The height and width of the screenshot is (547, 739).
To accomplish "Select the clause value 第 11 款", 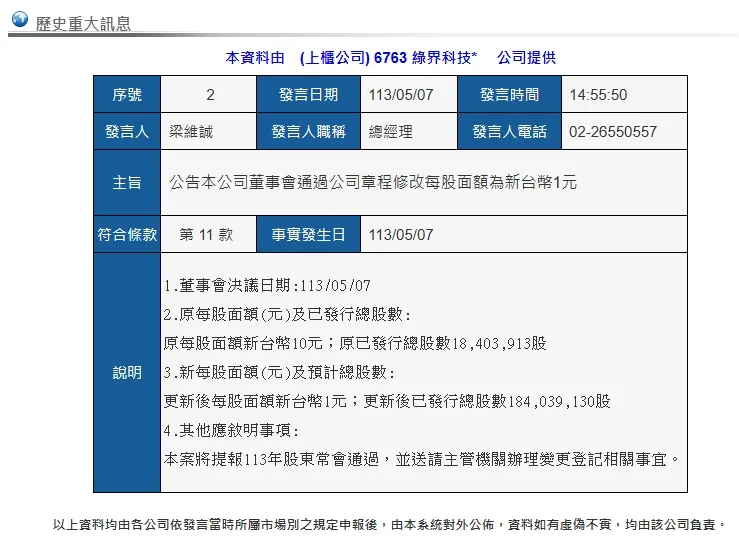I will (x=206, y=234).
